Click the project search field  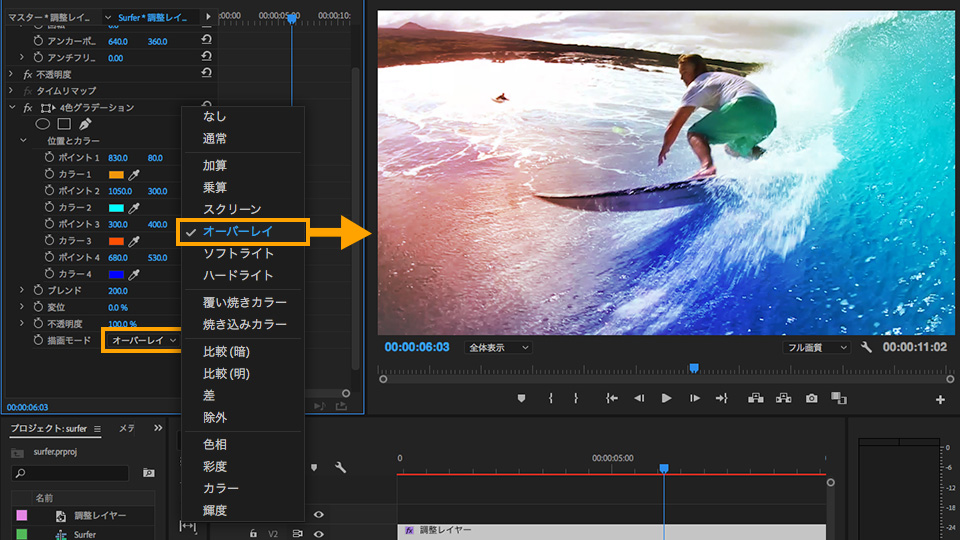[70, 473]
